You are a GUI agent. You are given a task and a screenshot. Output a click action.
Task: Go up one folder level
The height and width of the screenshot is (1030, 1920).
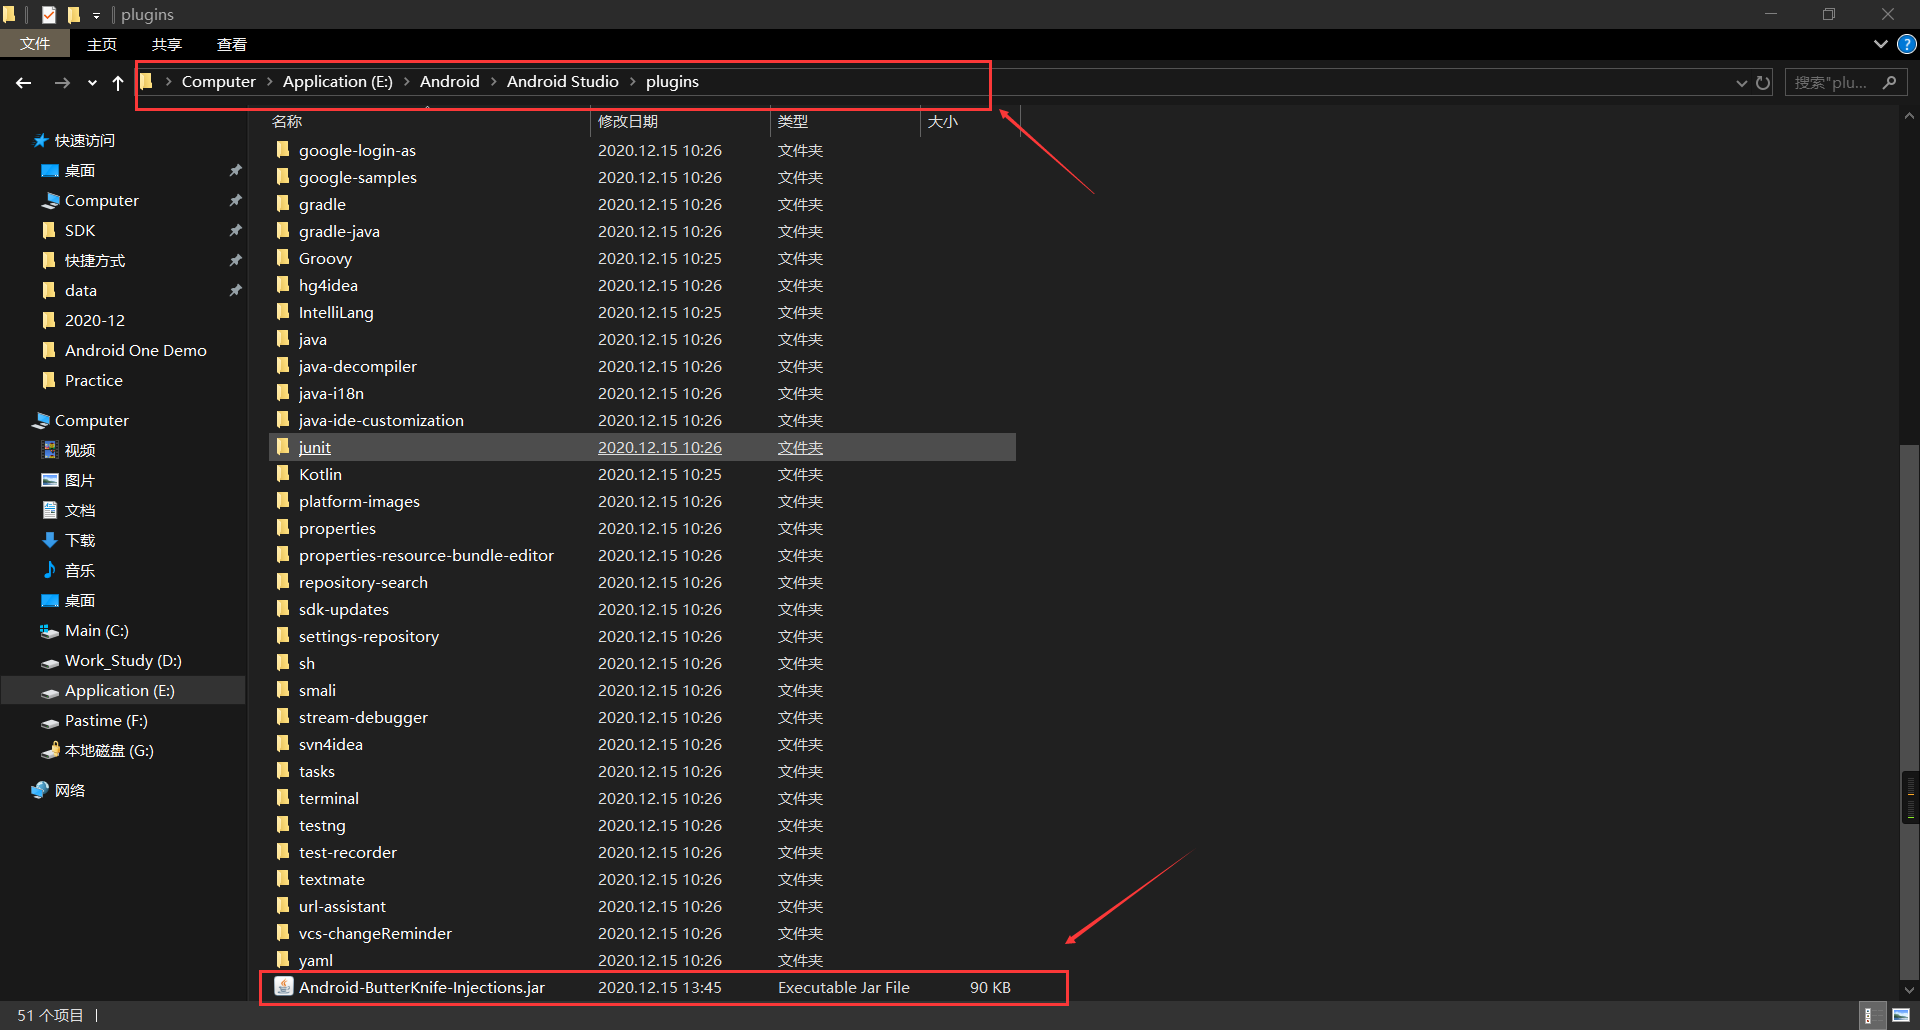coord(118,83)
